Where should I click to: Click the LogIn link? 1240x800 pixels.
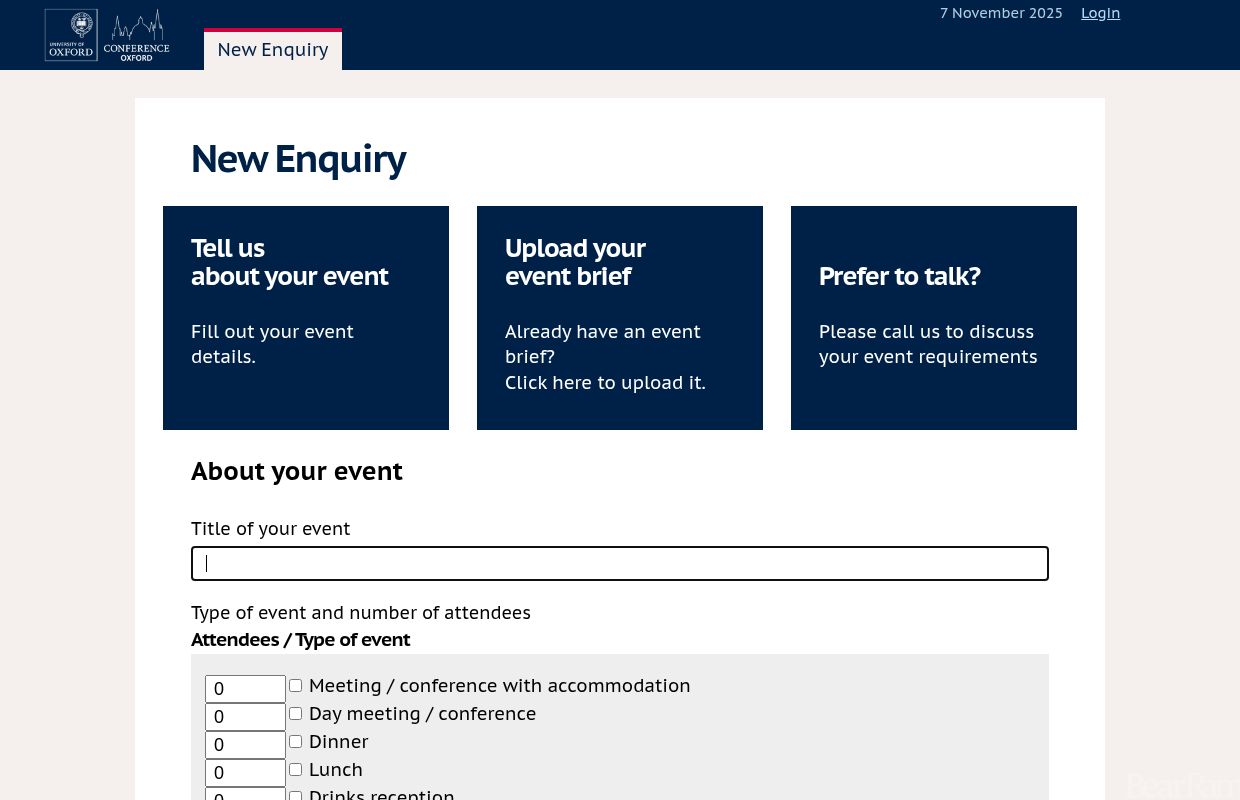[x=1100, y=13]
